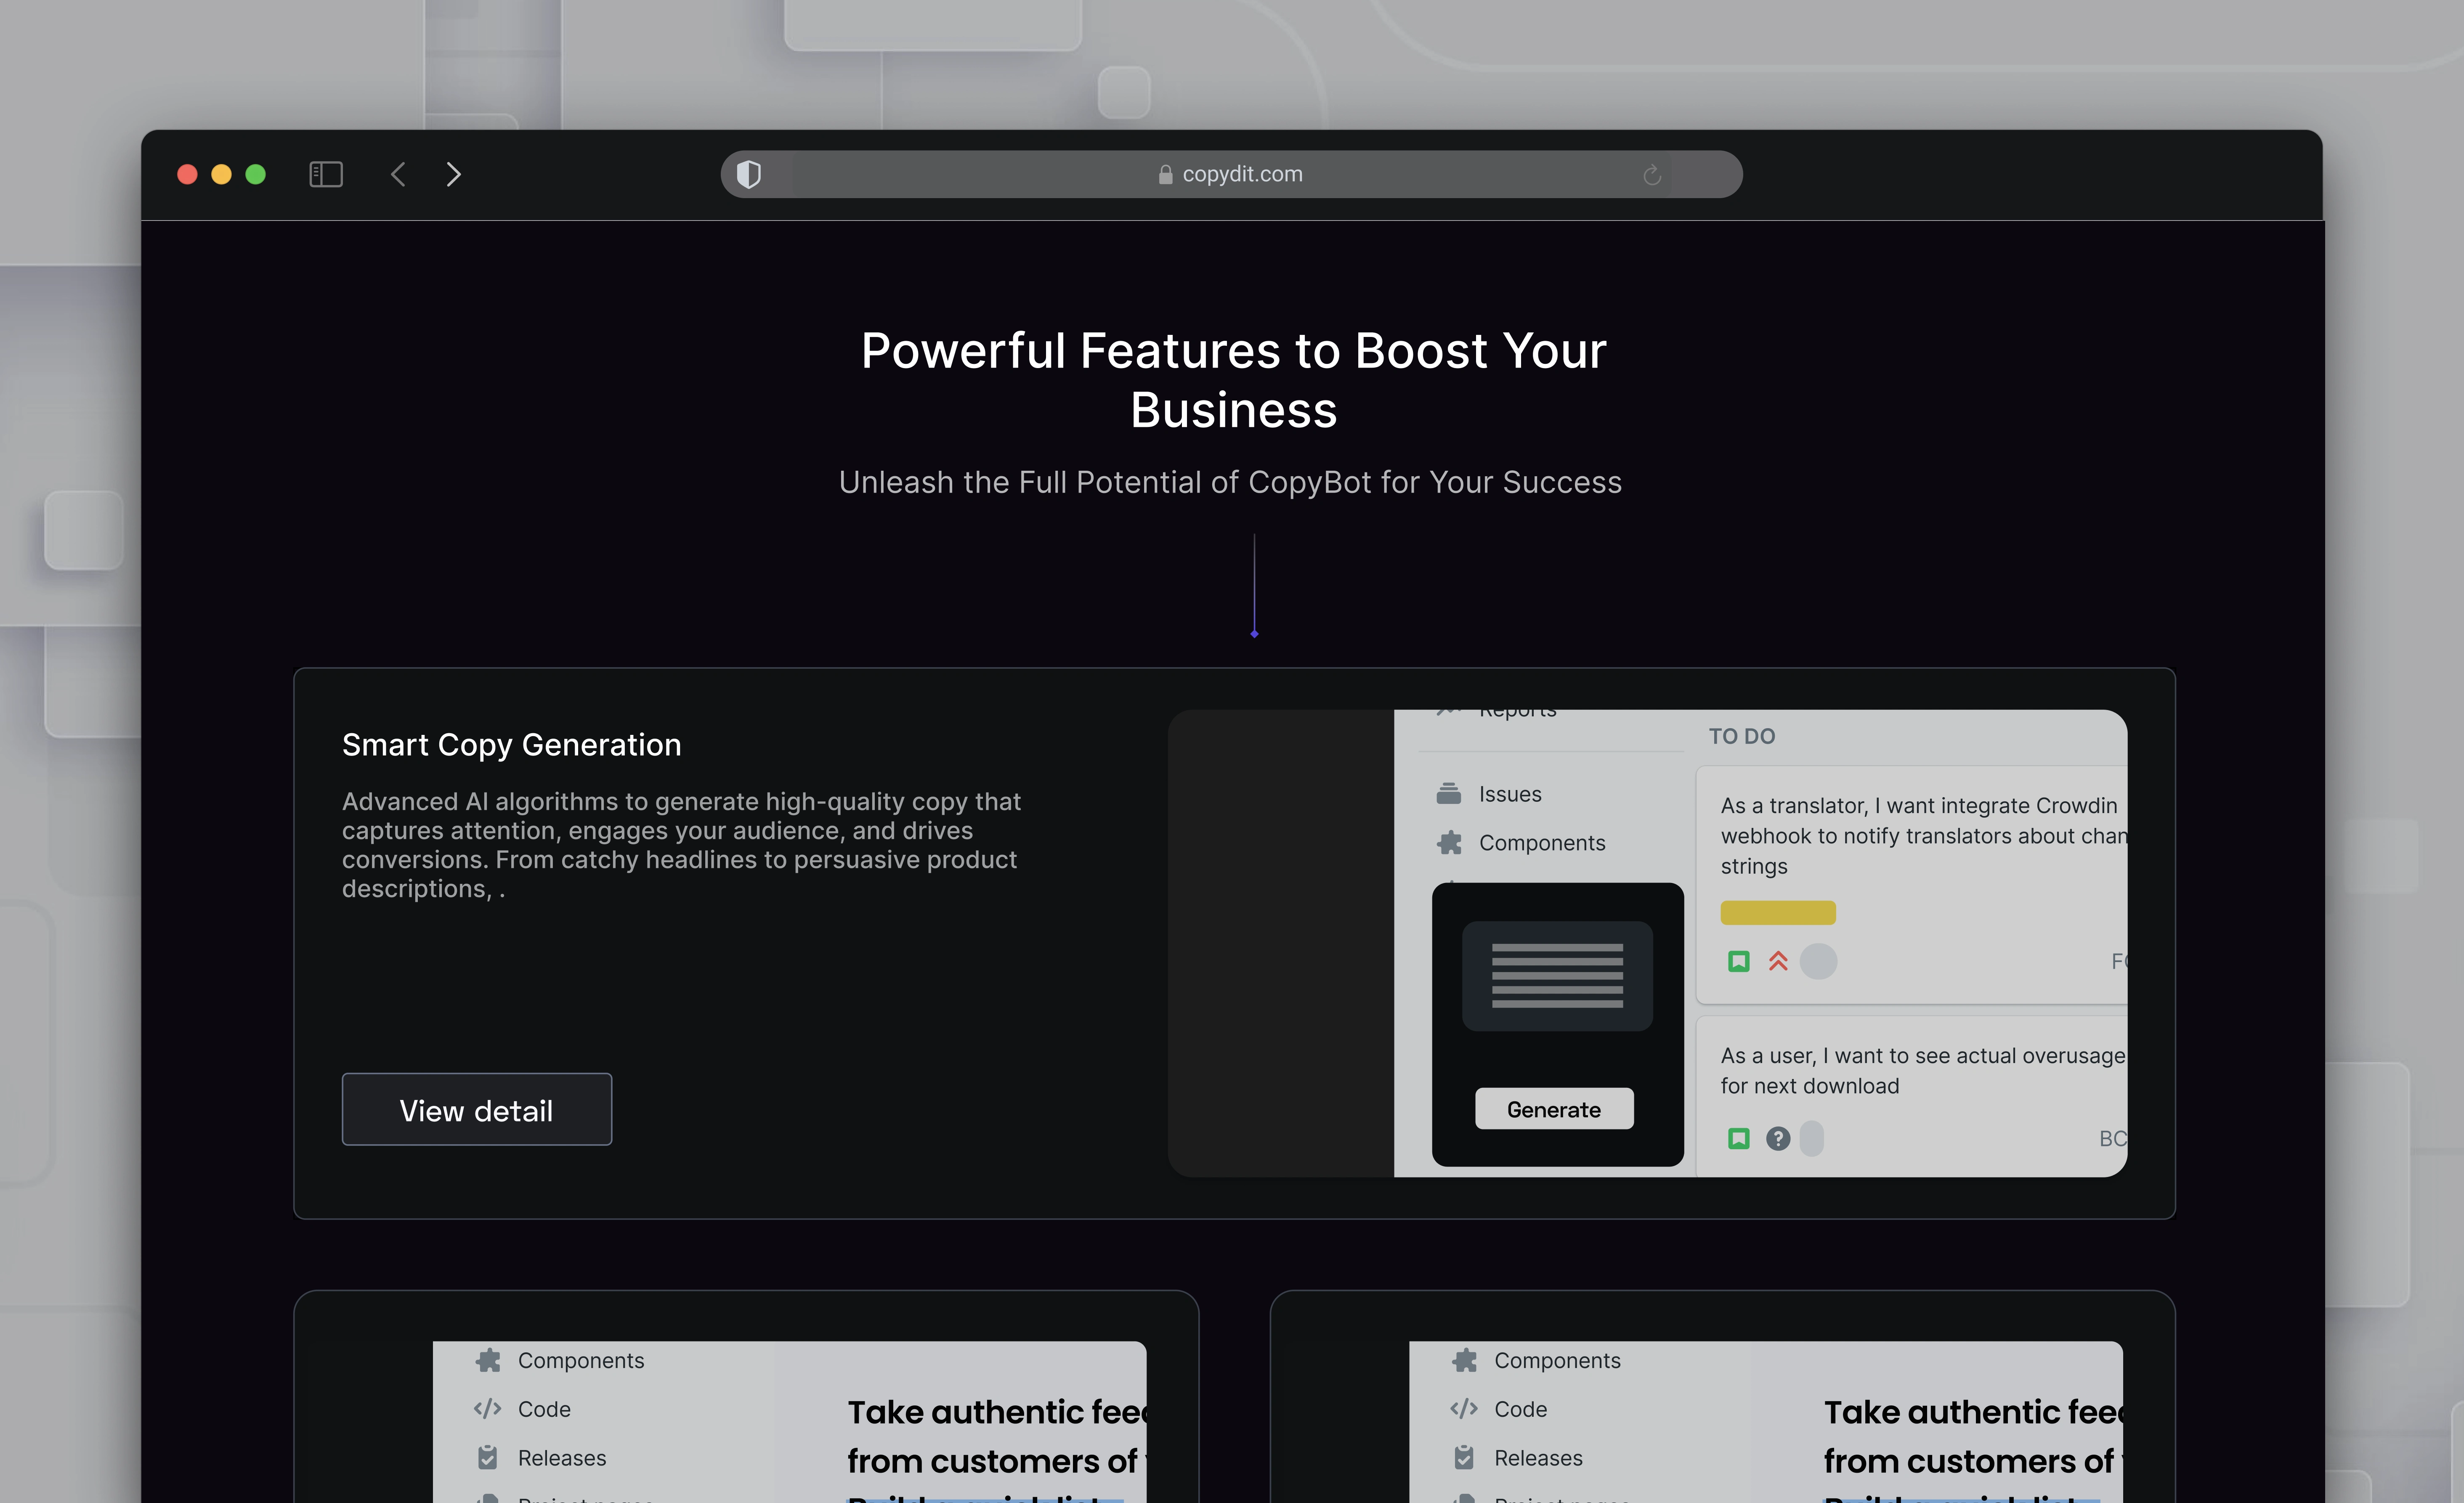Toggle the Safari sidebar icon
This screenshot has height=1503, width=2464.
(326, 174)
